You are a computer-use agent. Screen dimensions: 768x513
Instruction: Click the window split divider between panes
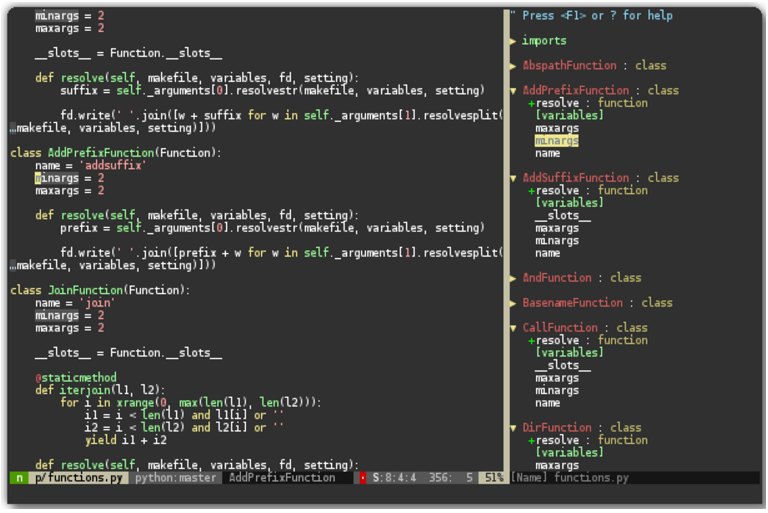click(x=506, y=240)
